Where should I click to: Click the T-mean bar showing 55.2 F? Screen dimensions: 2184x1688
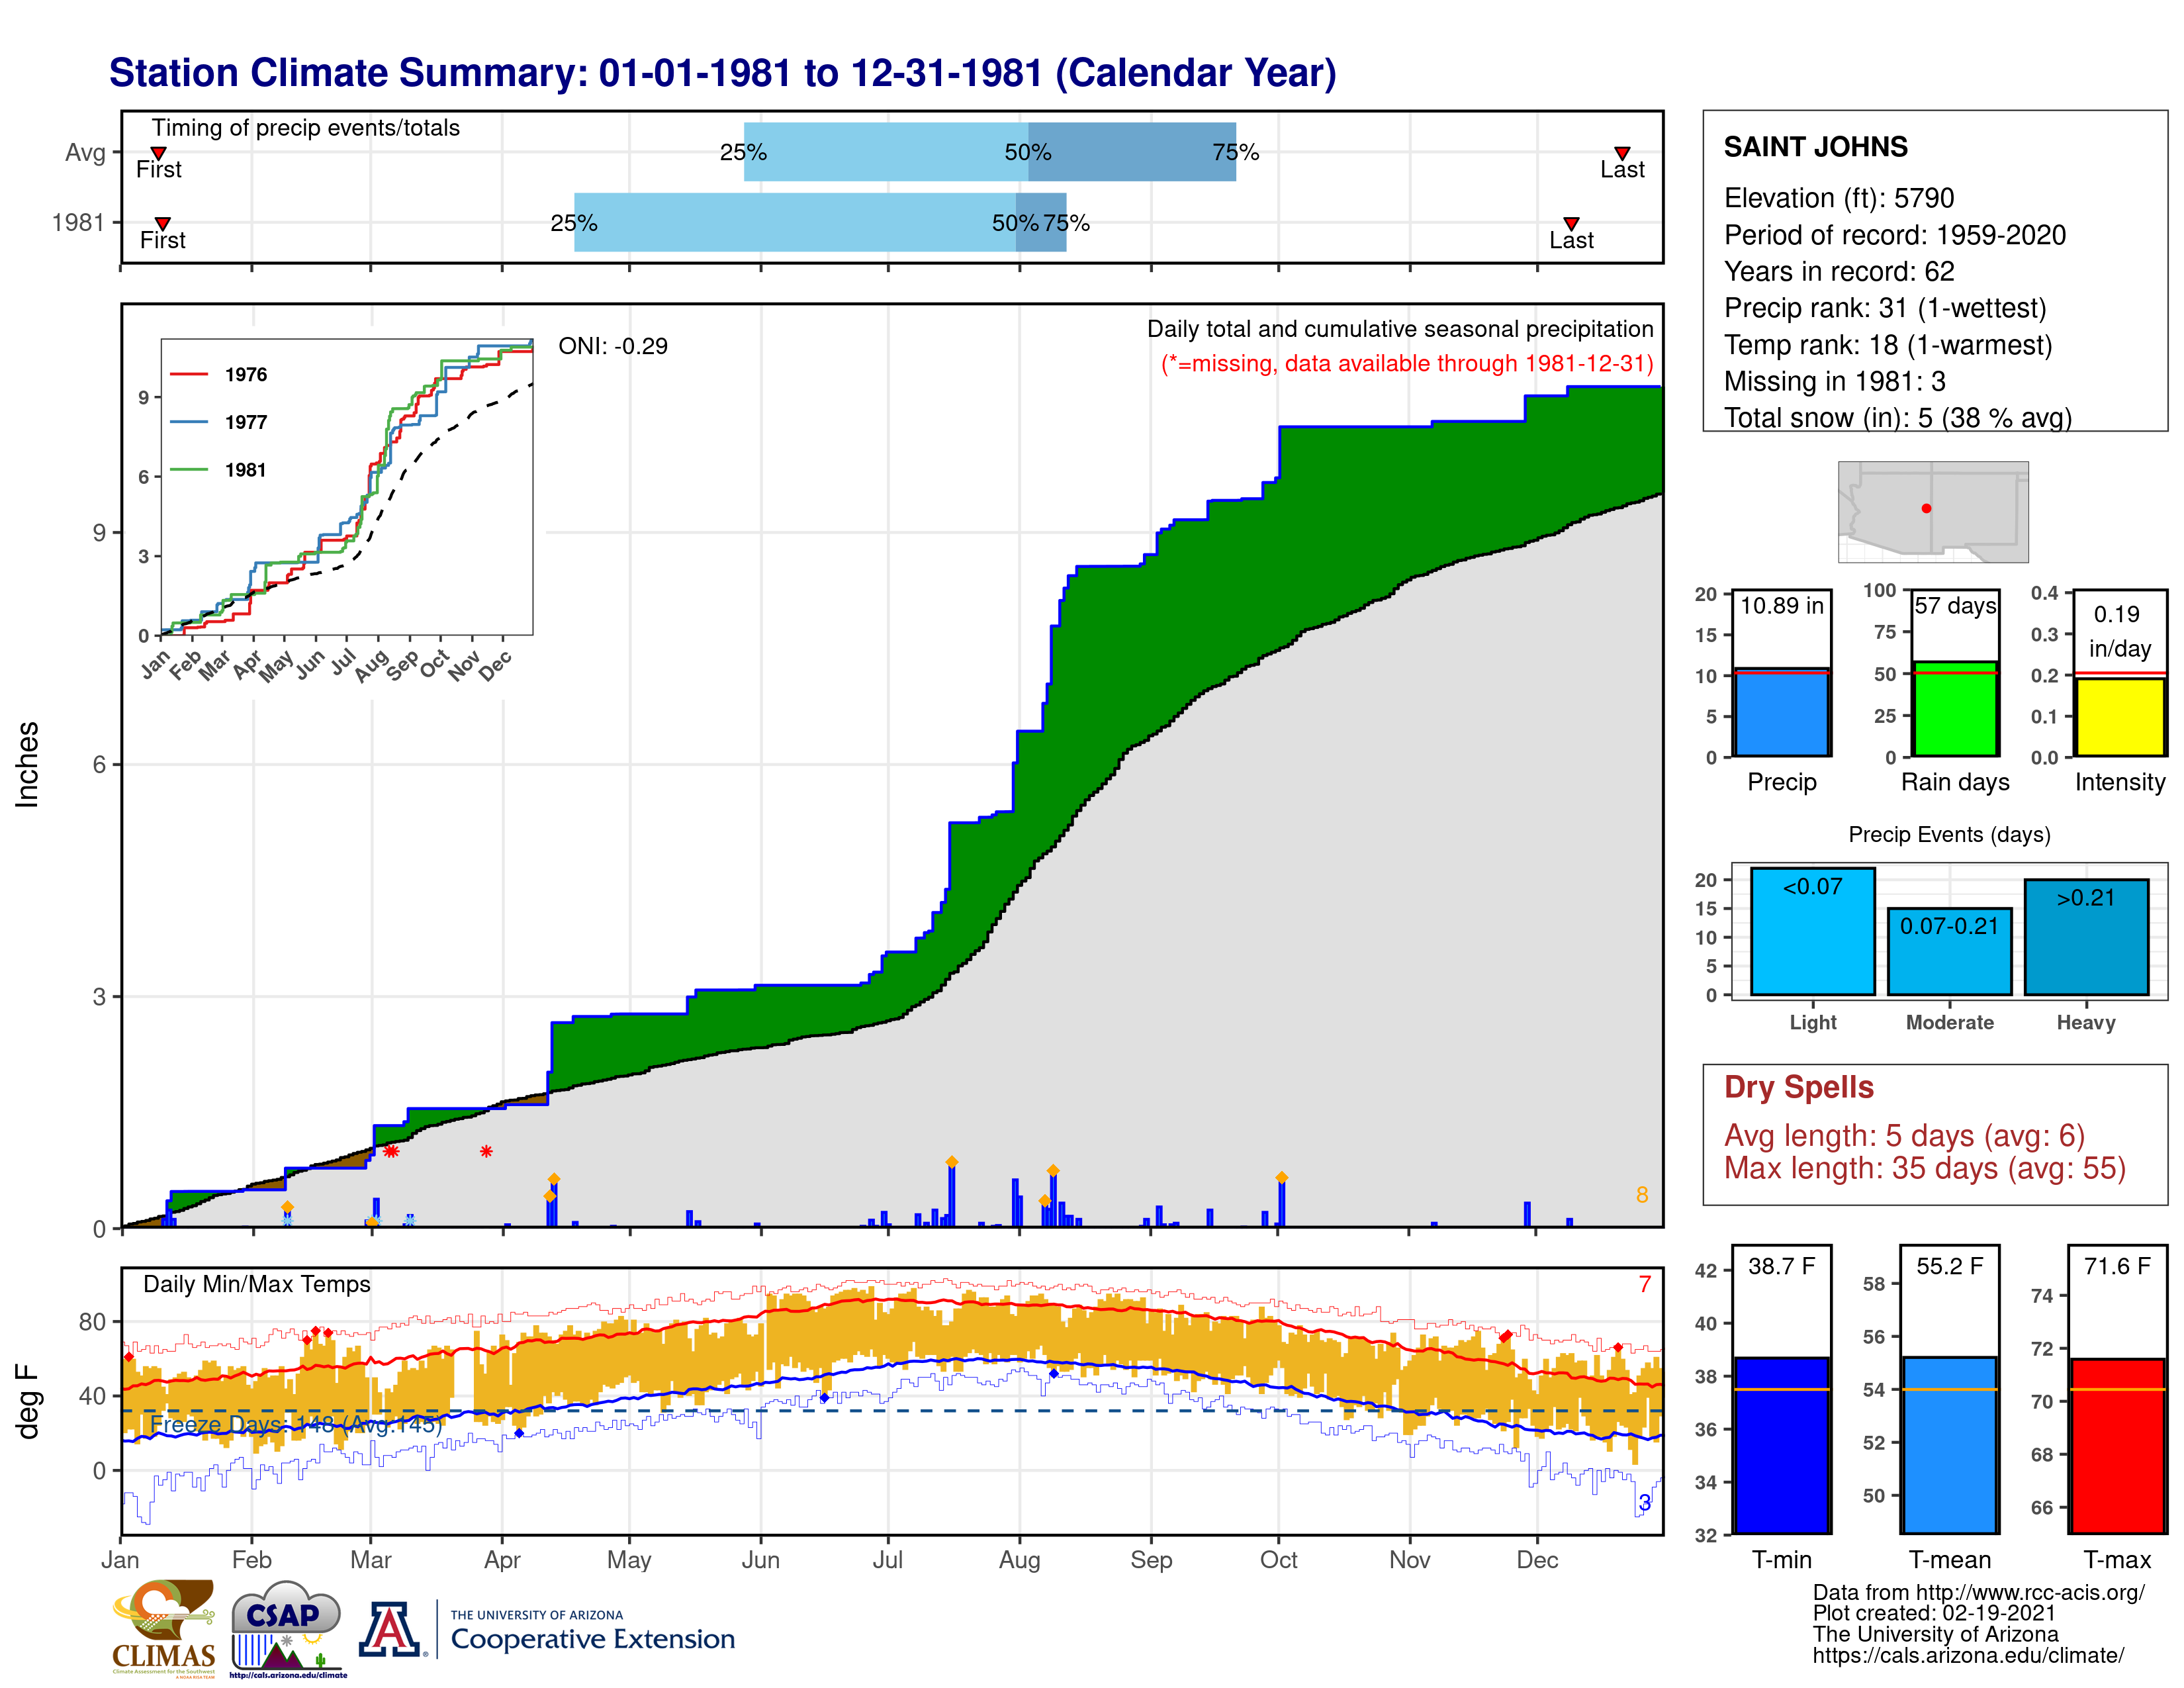pyautogui.click(x=1949, y=1444)
